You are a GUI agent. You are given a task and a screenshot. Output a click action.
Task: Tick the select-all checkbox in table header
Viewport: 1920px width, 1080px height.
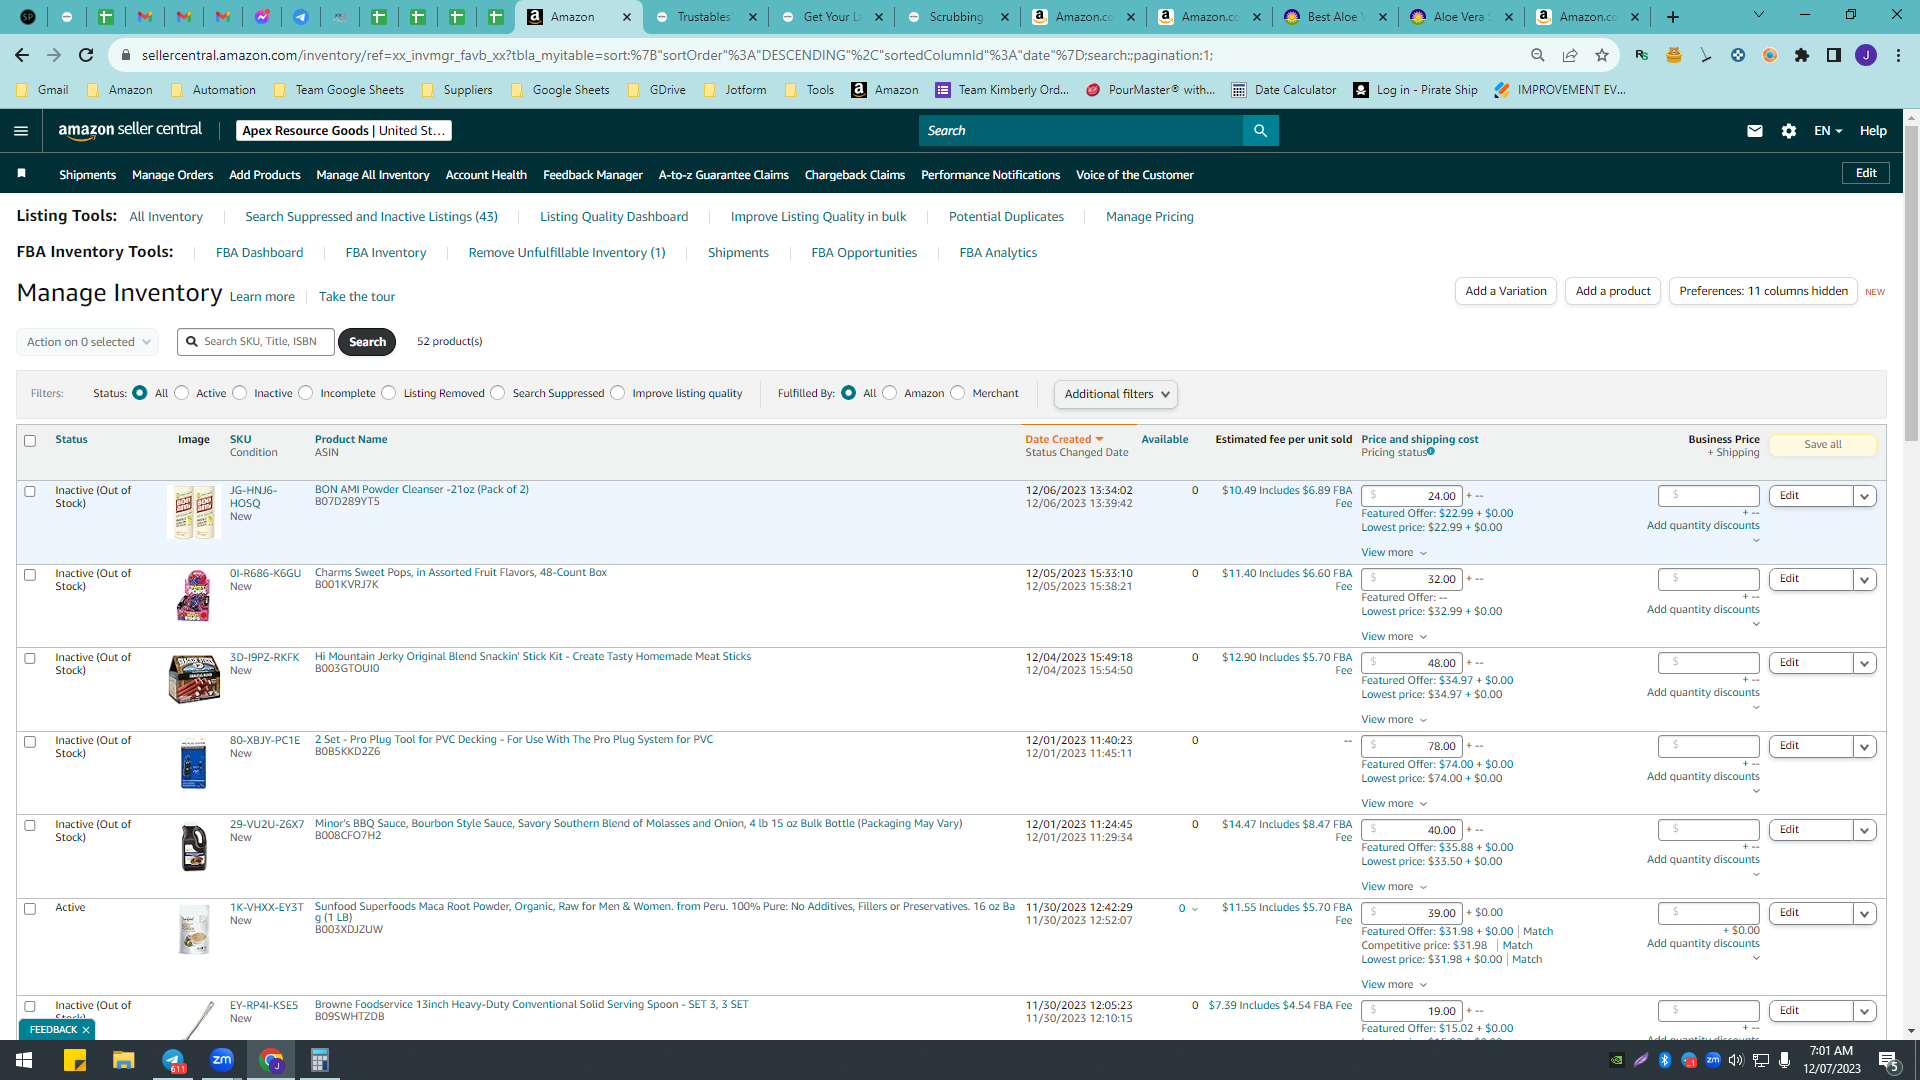tap(30, 441)
